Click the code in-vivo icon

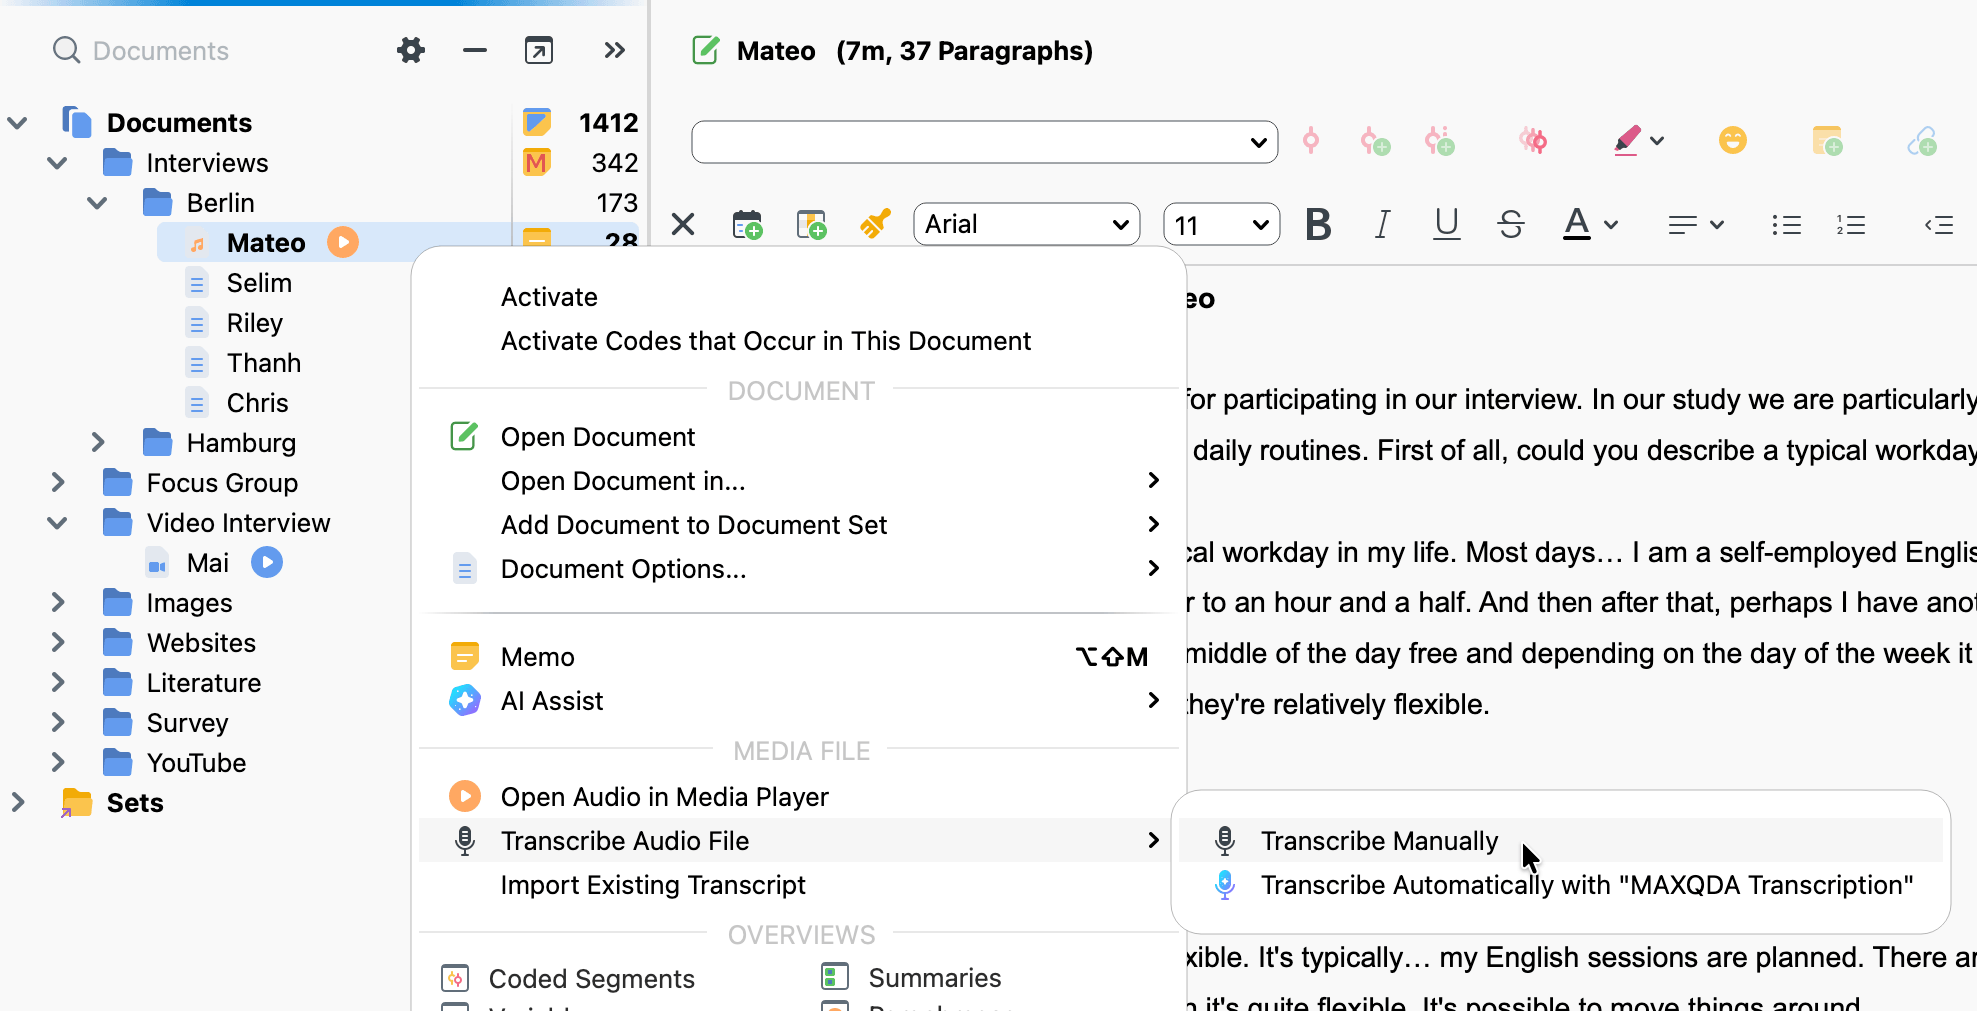pos(1439,141)
